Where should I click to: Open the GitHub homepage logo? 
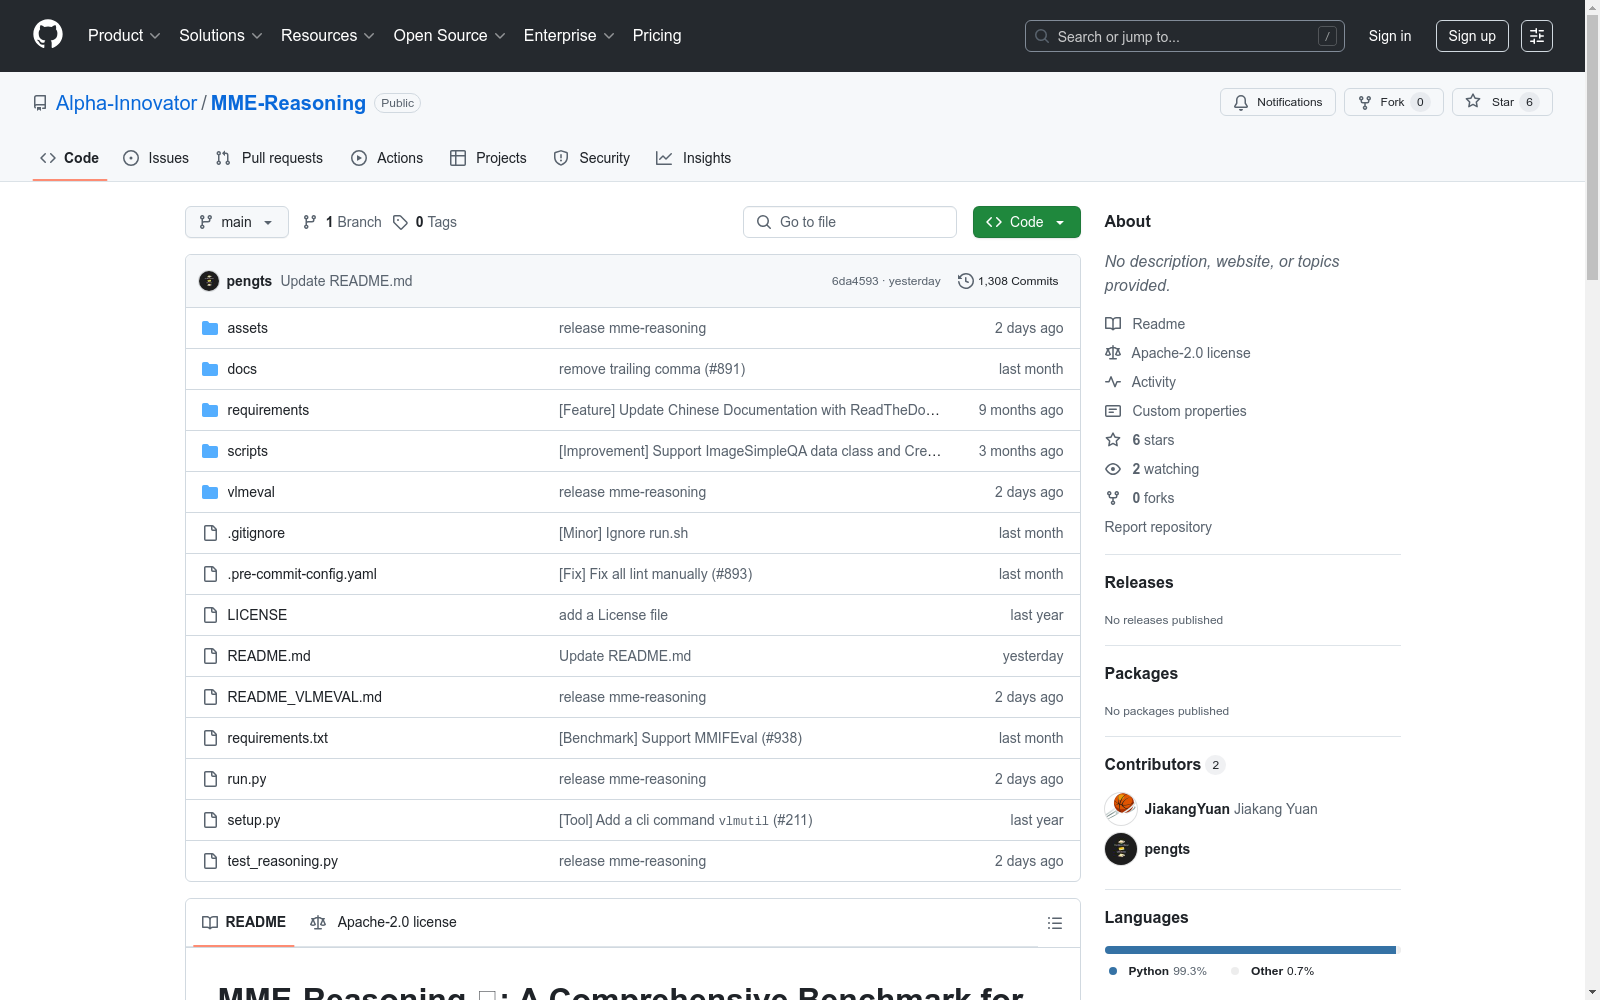coord(48,35)
